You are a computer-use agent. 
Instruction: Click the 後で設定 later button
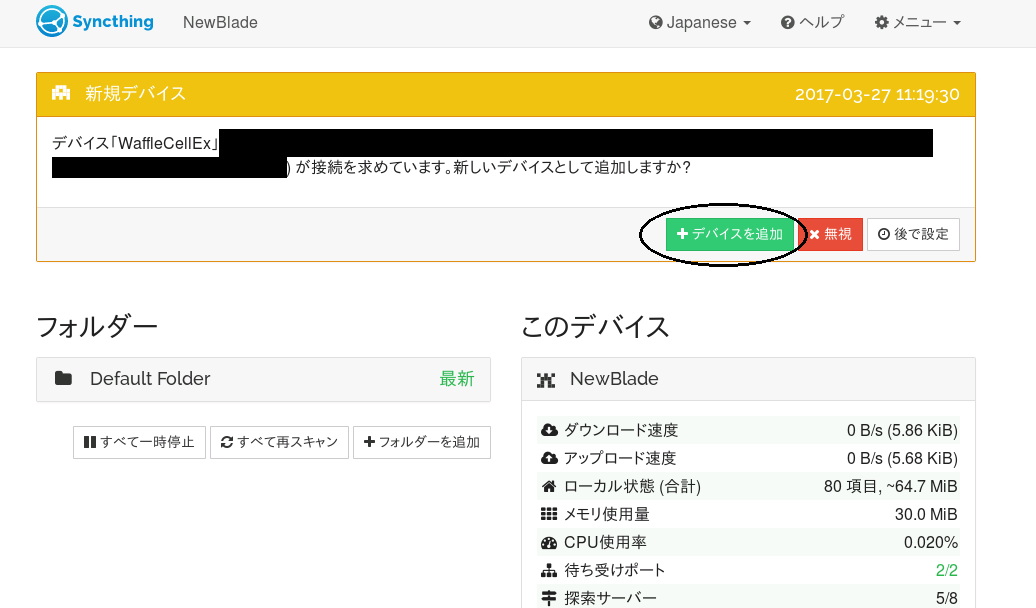[x=913, y=234]
